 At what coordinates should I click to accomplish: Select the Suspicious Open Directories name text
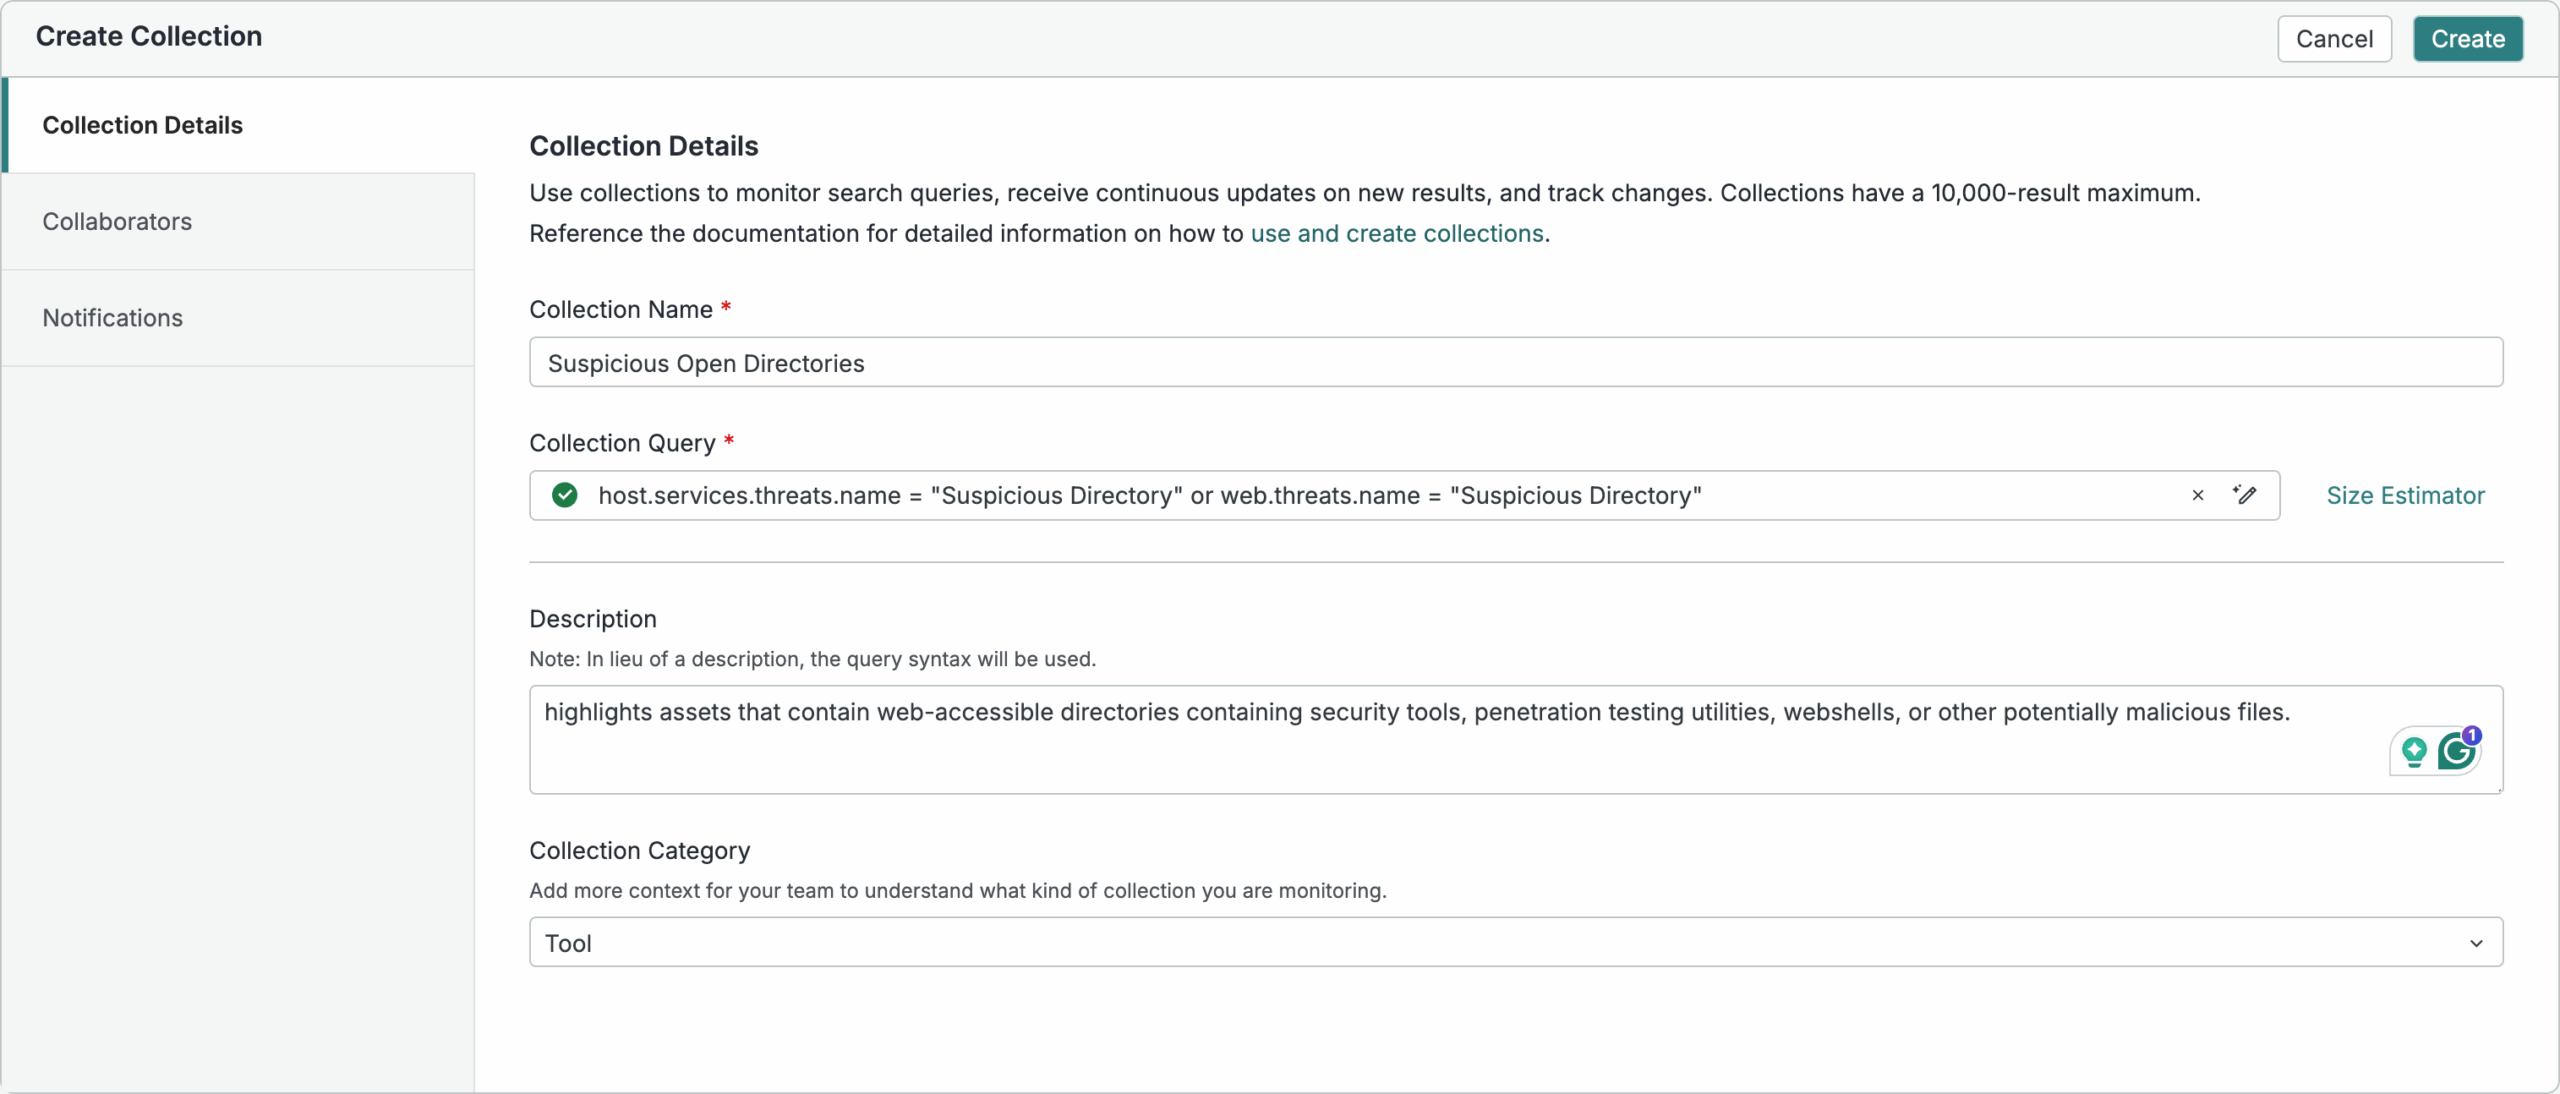(x=705, y=362)
